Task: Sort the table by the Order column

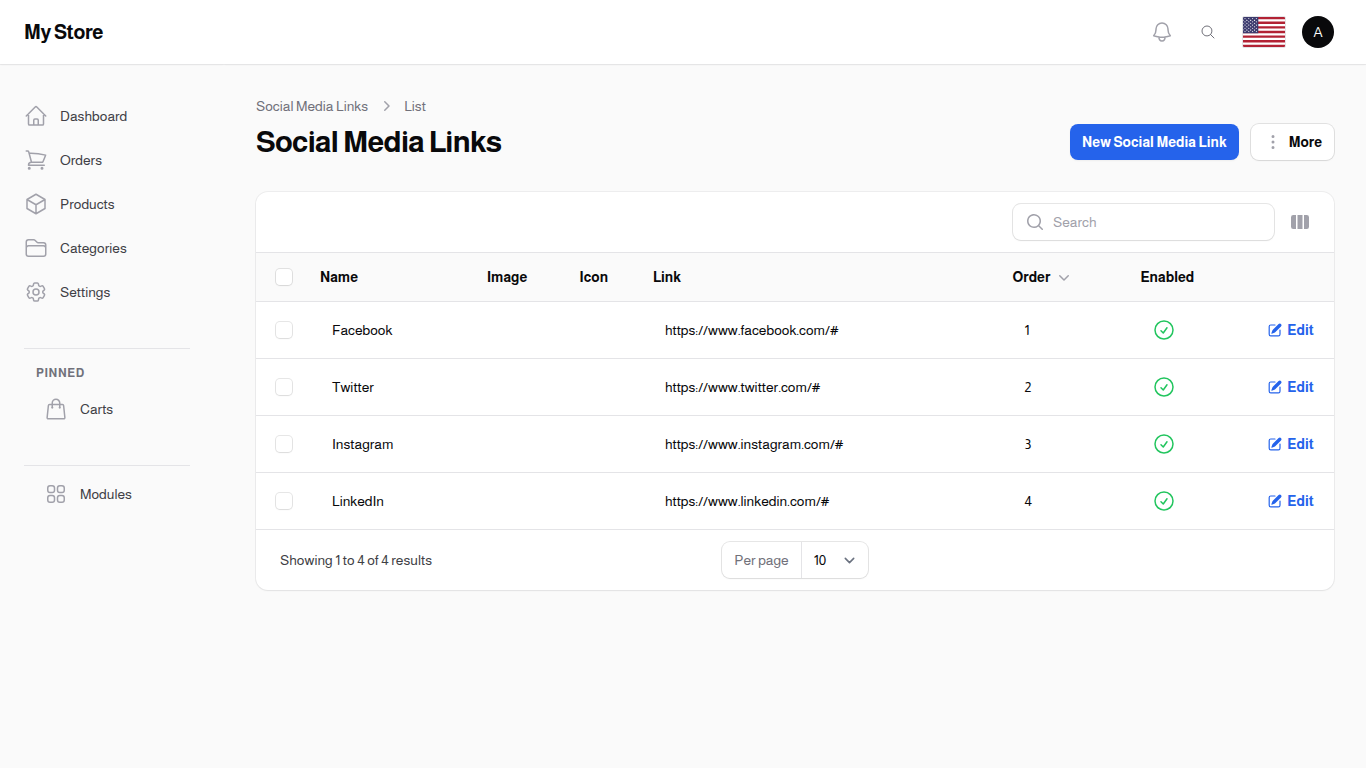Action: coord(1040,277)
